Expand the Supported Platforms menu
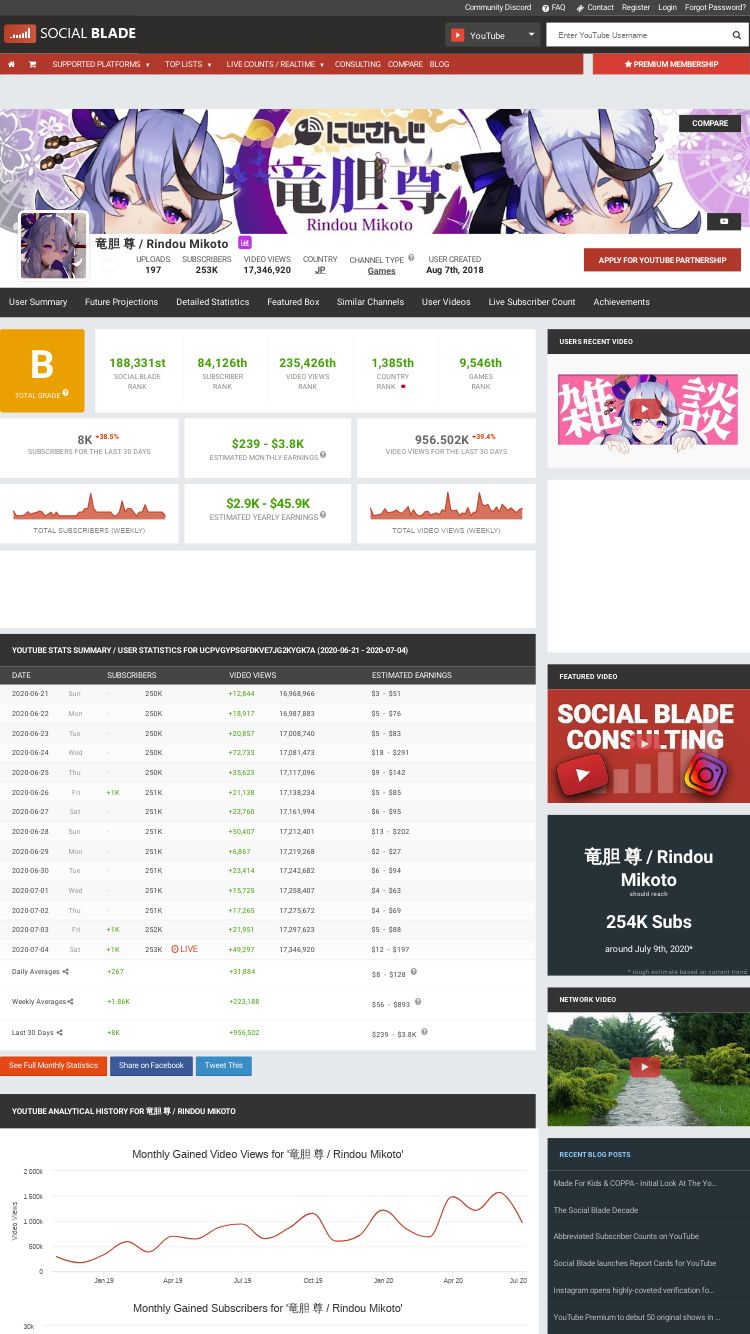 (x=101, y=64)
